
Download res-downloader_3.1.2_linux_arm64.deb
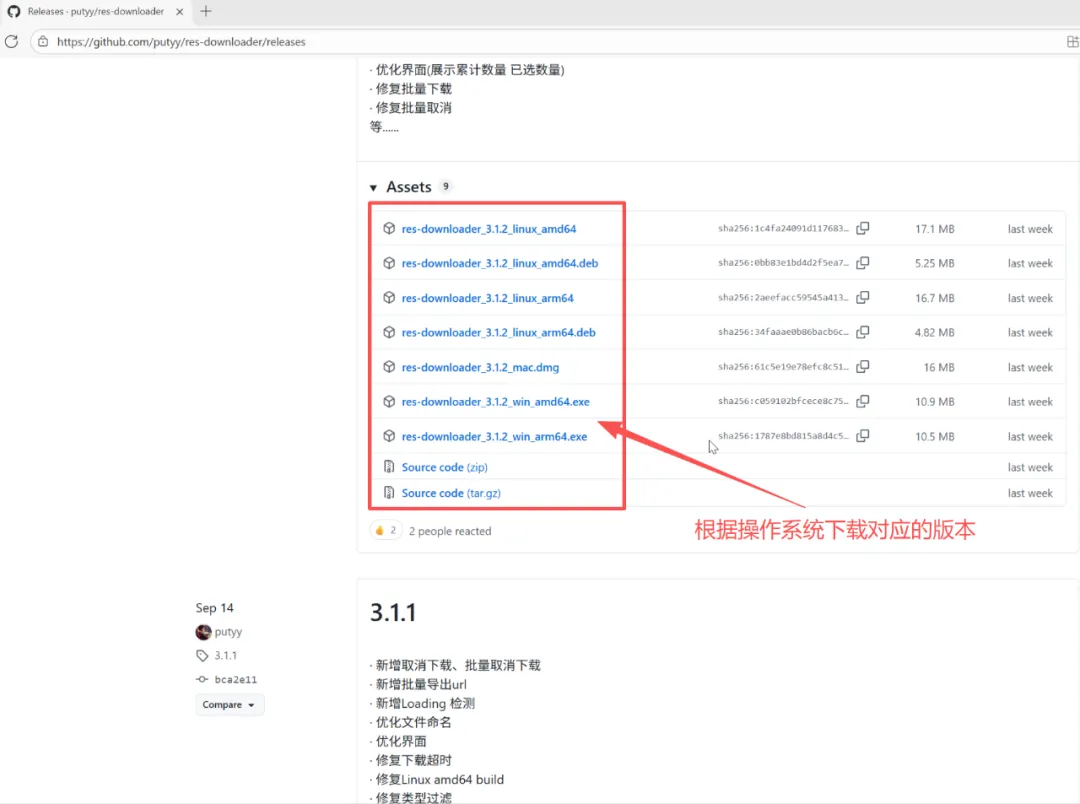pos(499,333)
